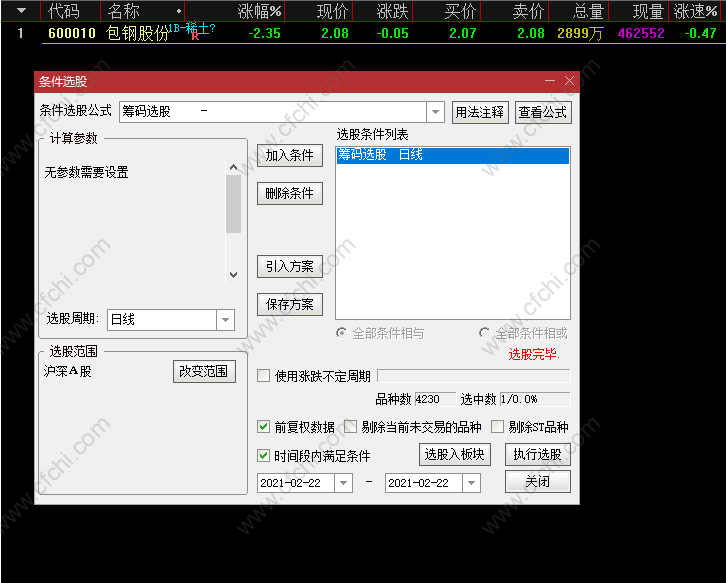Viewport: 726px width, 583px height.
Task: Uncheck 时间段内满足条件 checkbox
Action: point(263,456)
